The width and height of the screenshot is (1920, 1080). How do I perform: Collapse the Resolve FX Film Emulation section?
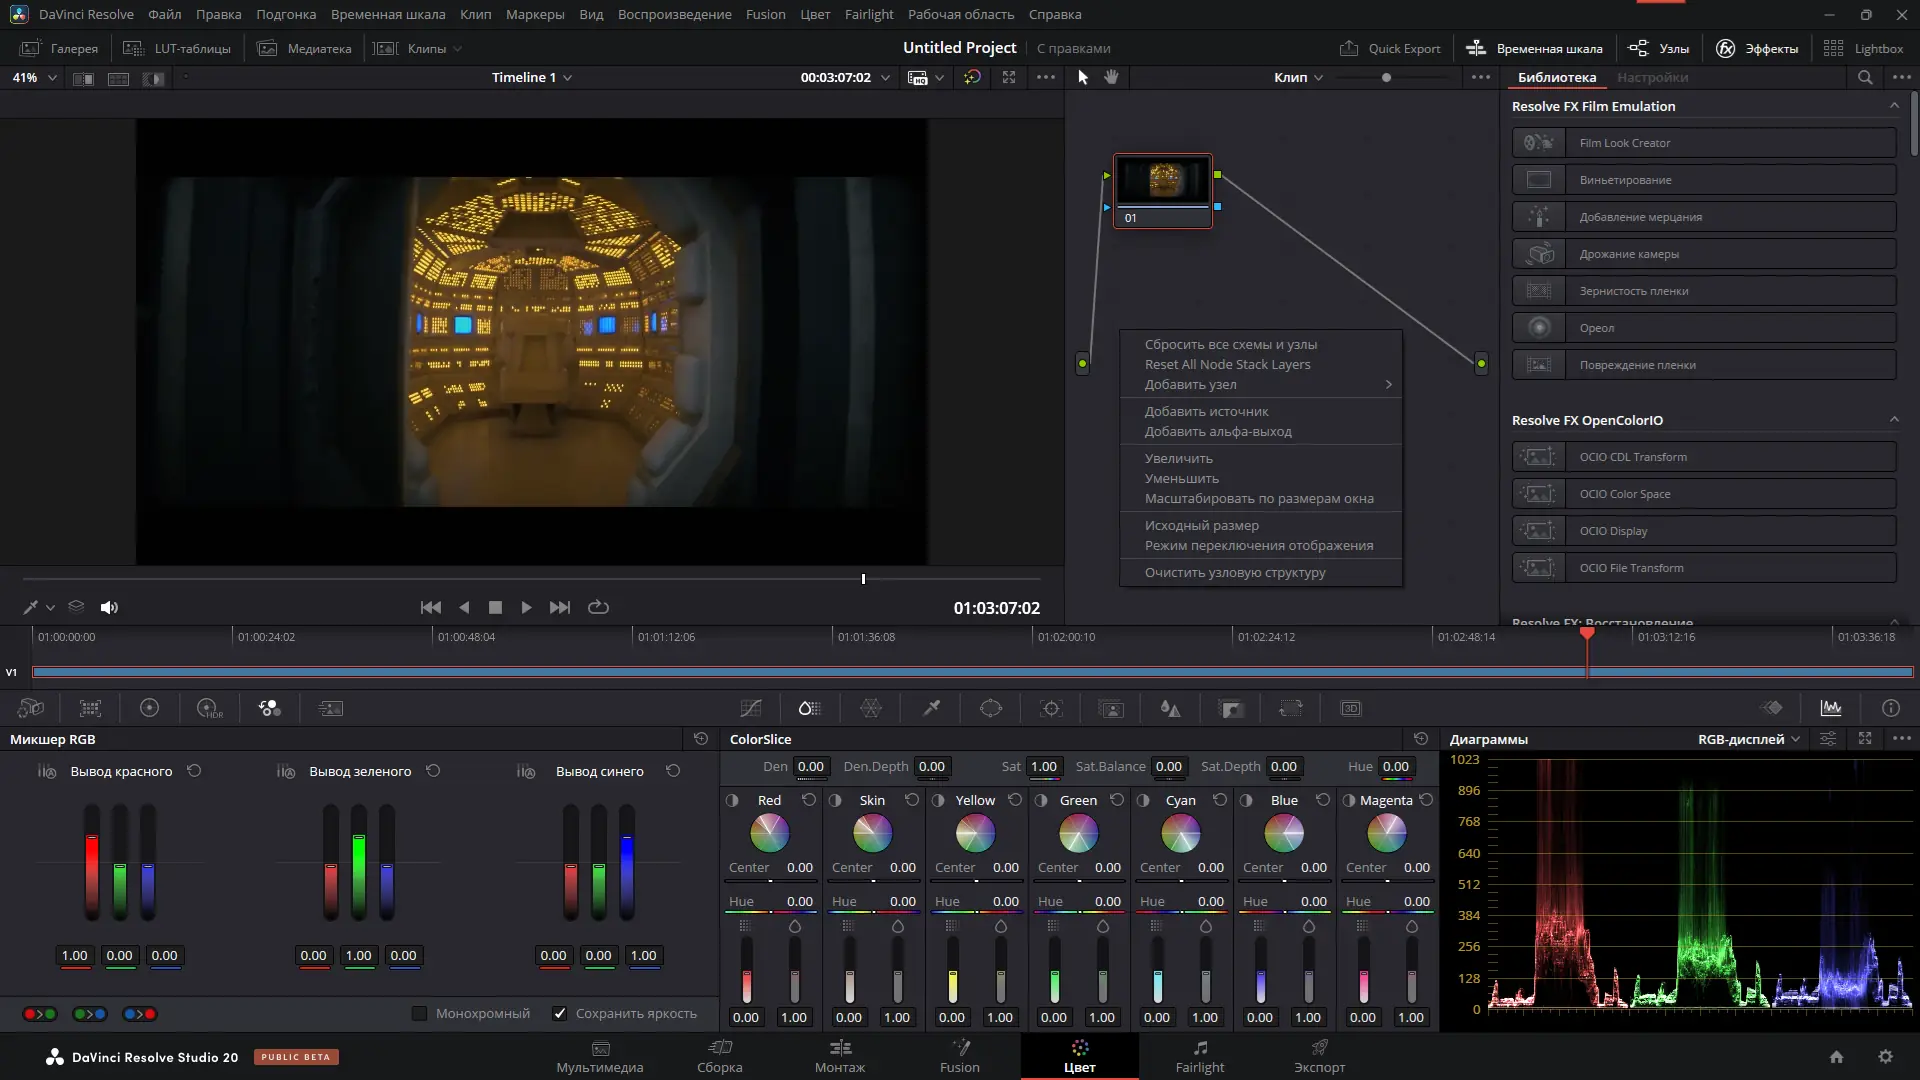click(1893, 106)
